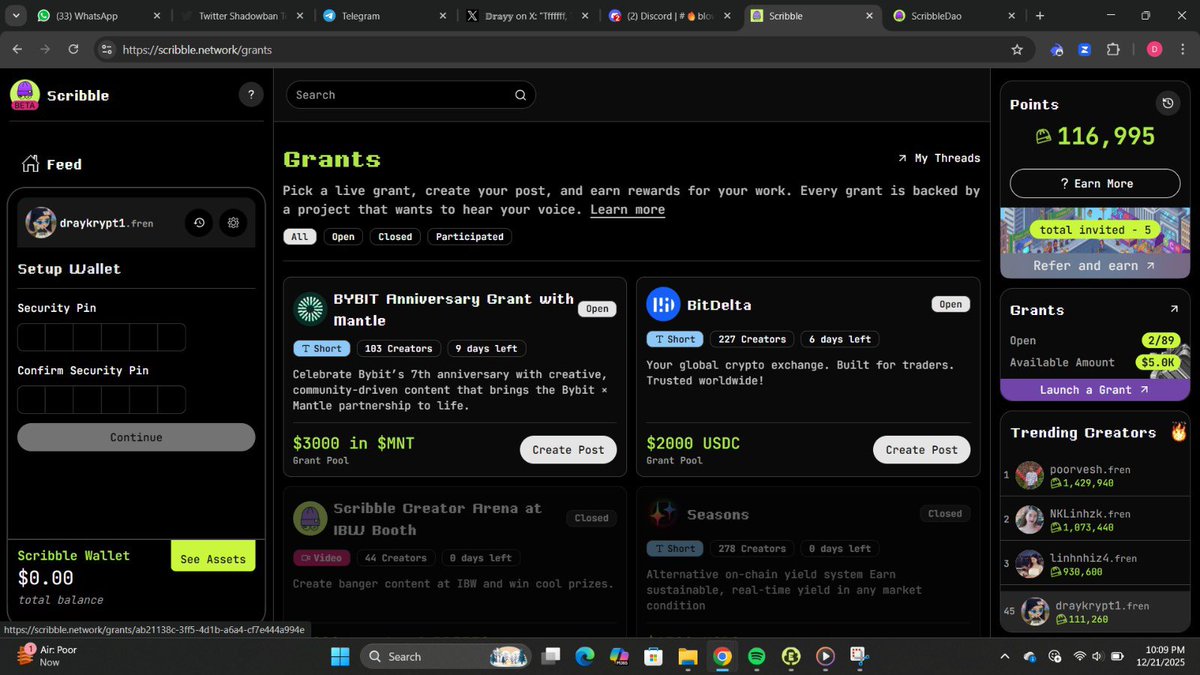Click the BitDelta logo icon
This screenshot has width=1200, height=675.
663,304
